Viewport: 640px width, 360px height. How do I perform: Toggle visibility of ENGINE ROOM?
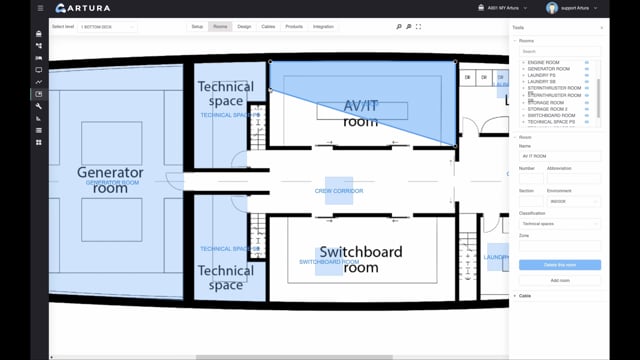pyautogui.click(x=587, y=62)
